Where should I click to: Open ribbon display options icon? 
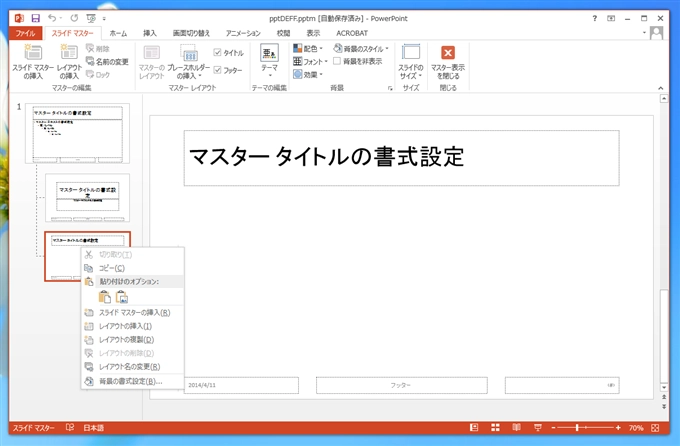[x=611, y=18]
